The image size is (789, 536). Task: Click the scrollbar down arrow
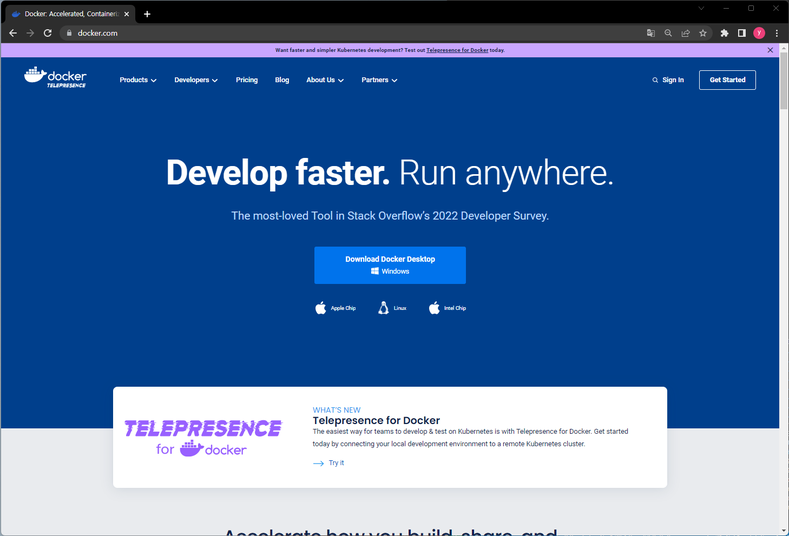click(784, 530)
